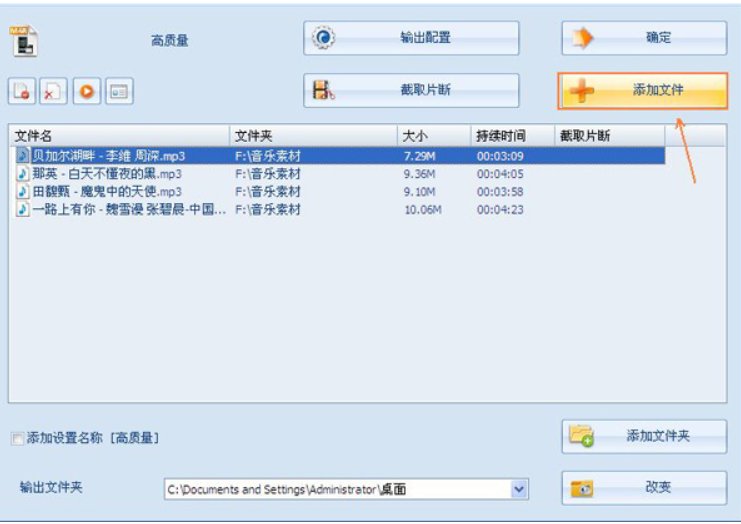Click the 添加文件 add file button
Screen dimensions: 741x524
pyautogui.click(x=643, y=91)
